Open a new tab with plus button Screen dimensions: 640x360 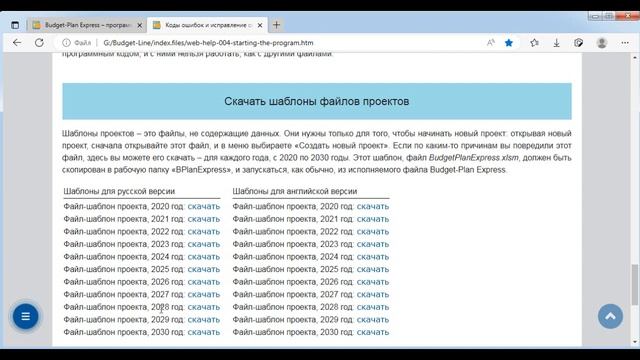click(276, 25)
